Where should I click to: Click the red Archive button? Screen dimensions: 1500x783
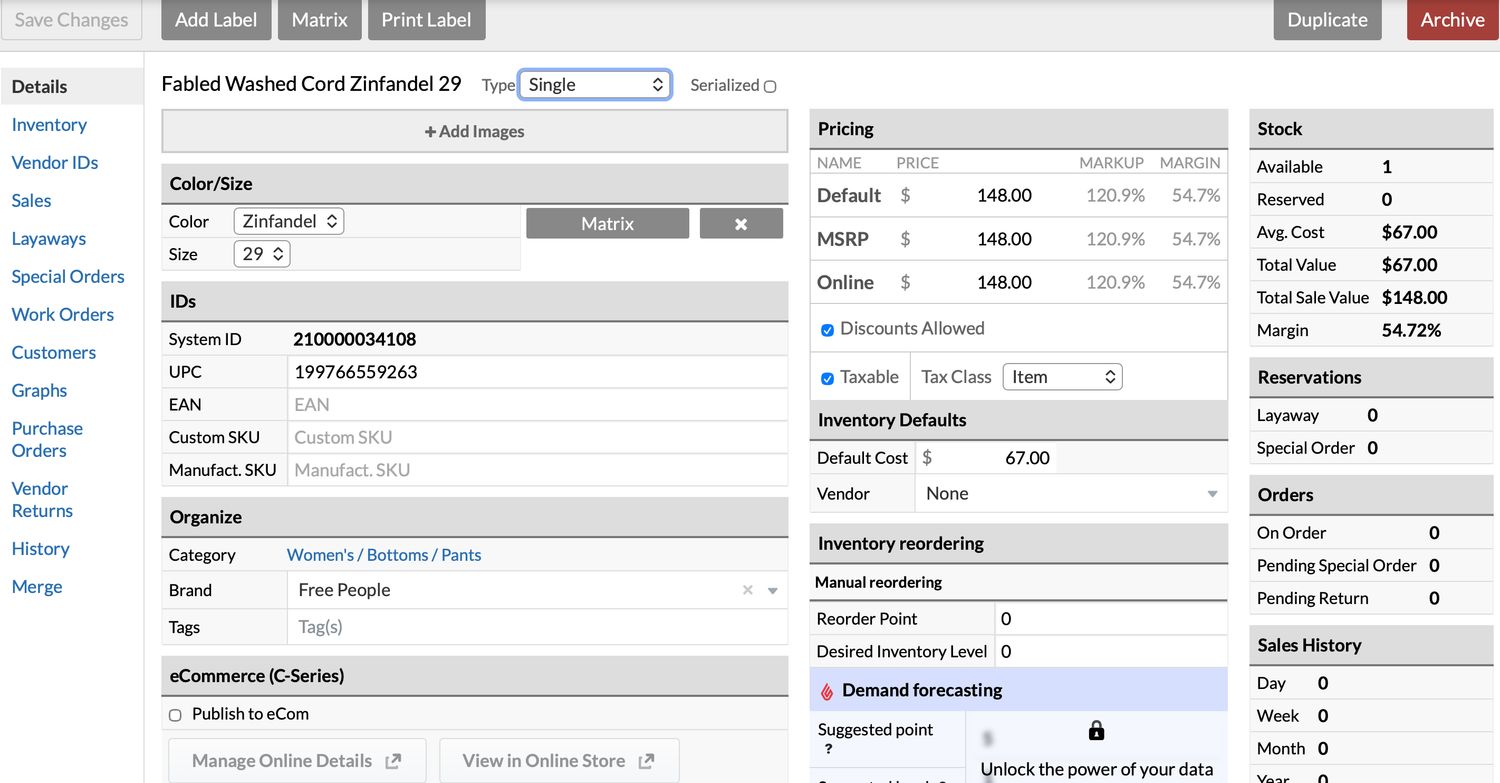point(1452,20)
